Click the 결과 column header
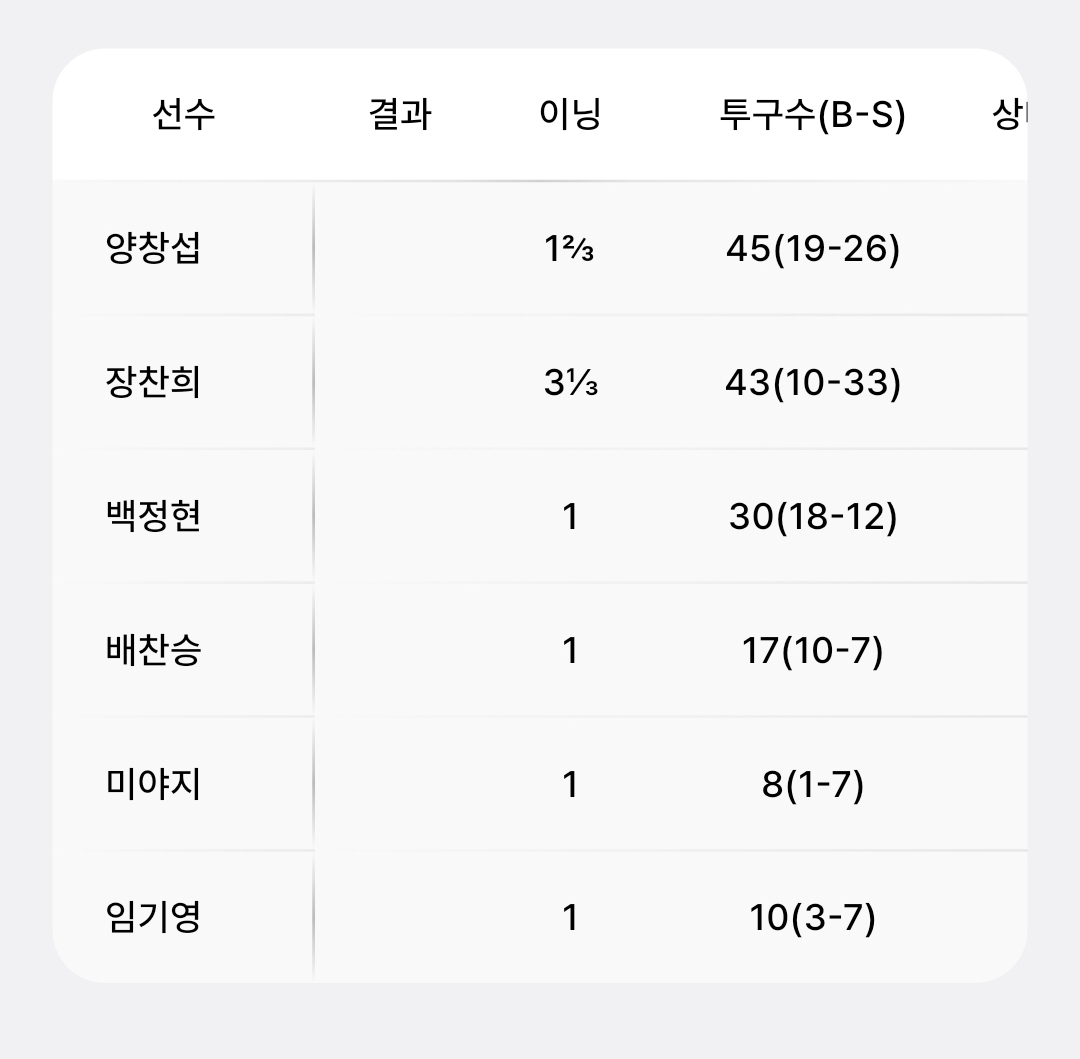Screen dimensions: 1080x1059 (400, 115)
